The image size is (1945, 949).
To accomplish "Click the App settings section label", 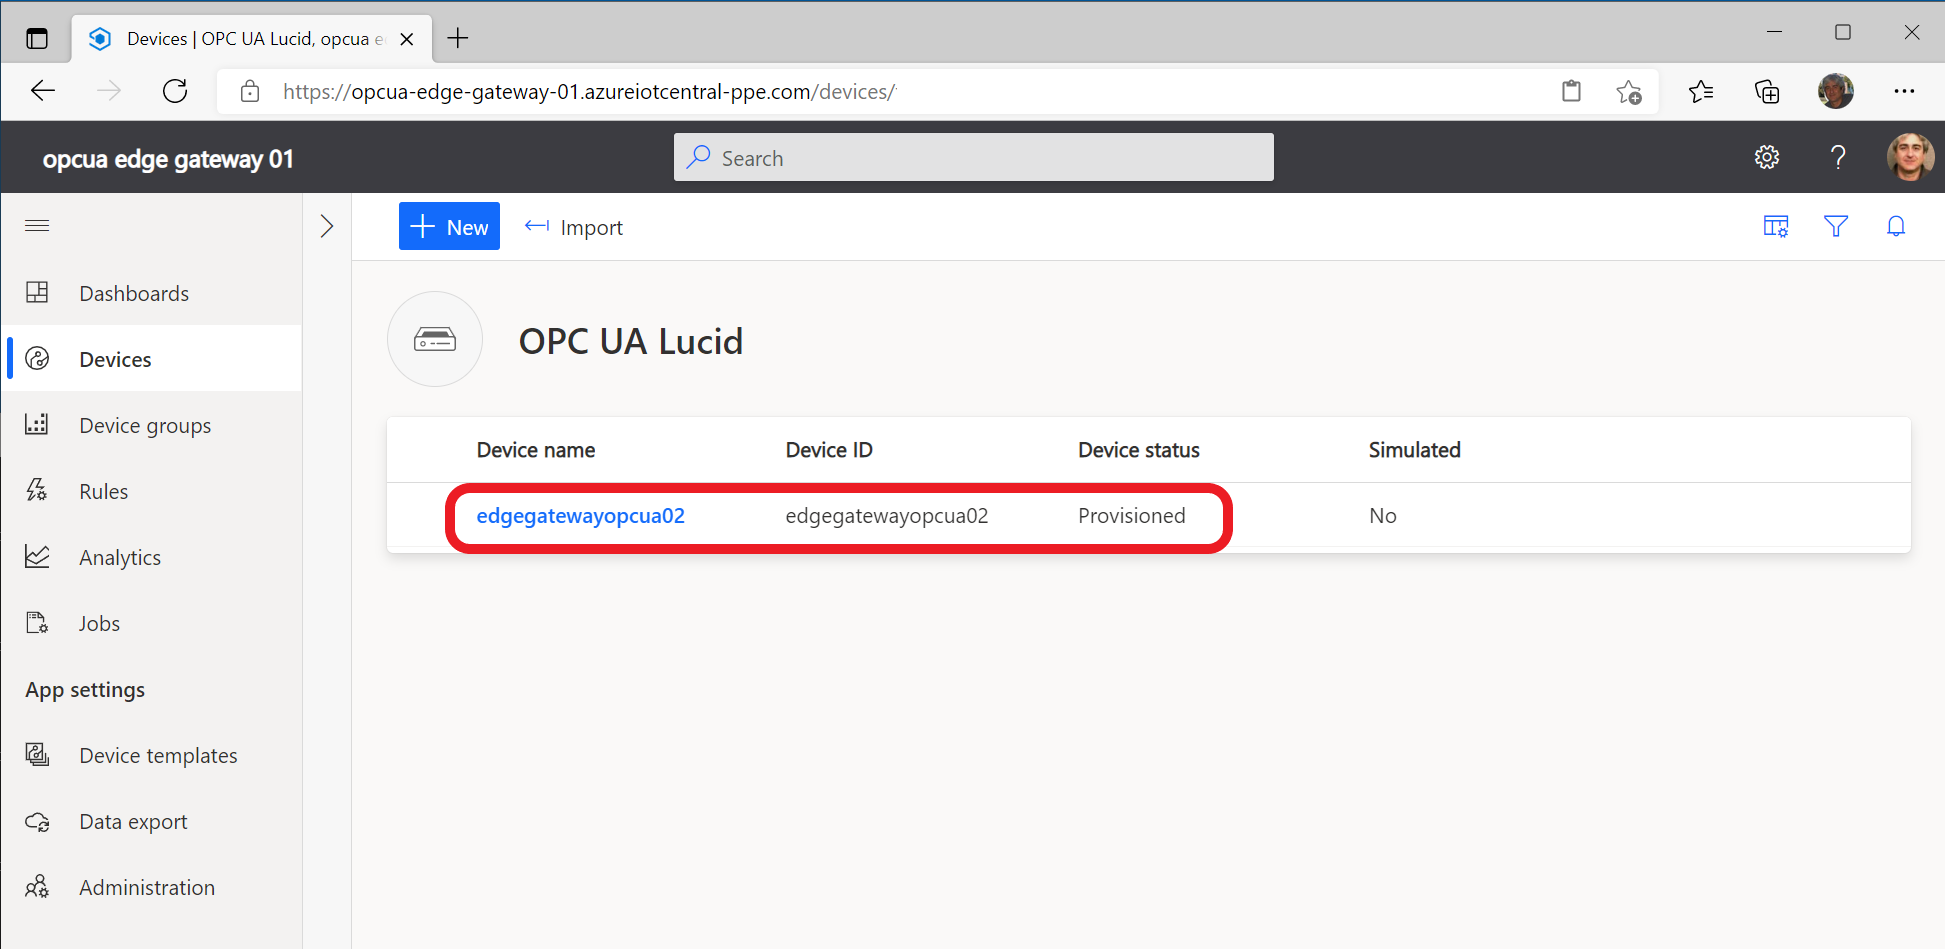I will click(85, 690).
